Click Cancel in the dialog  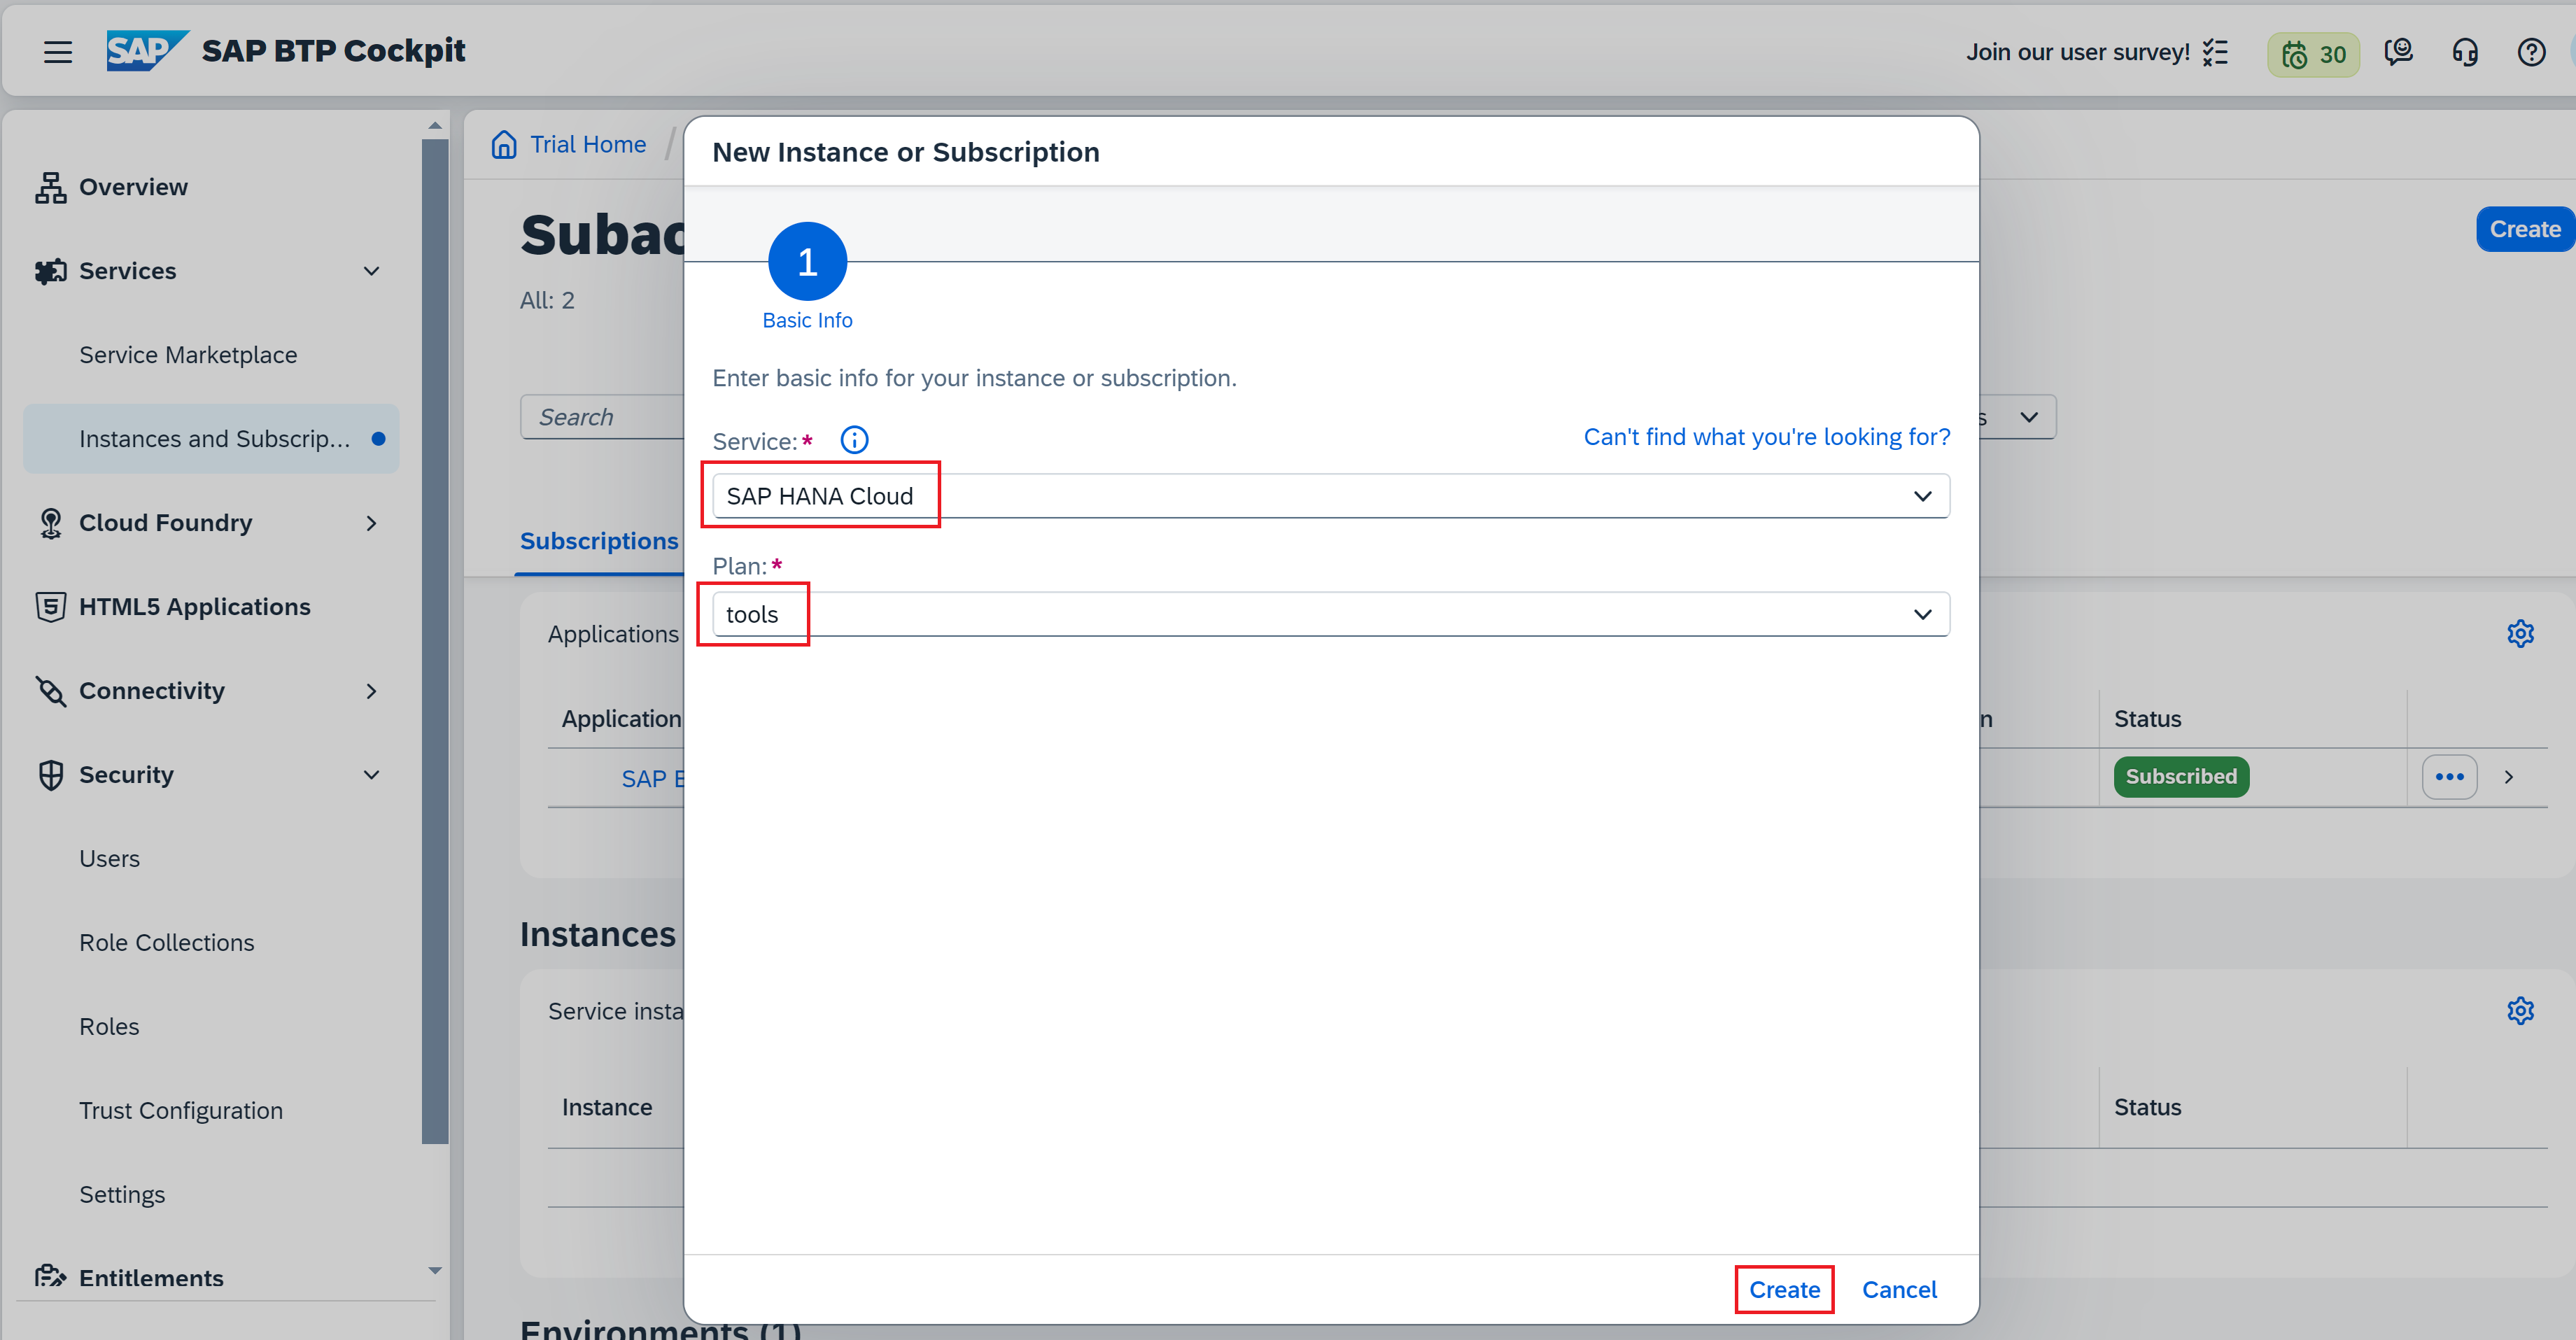1898,1289
